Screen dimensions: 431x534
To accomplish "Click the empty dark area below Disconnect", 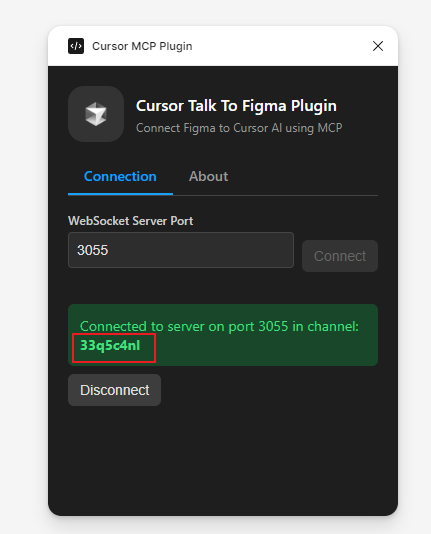I will (223, 460).
